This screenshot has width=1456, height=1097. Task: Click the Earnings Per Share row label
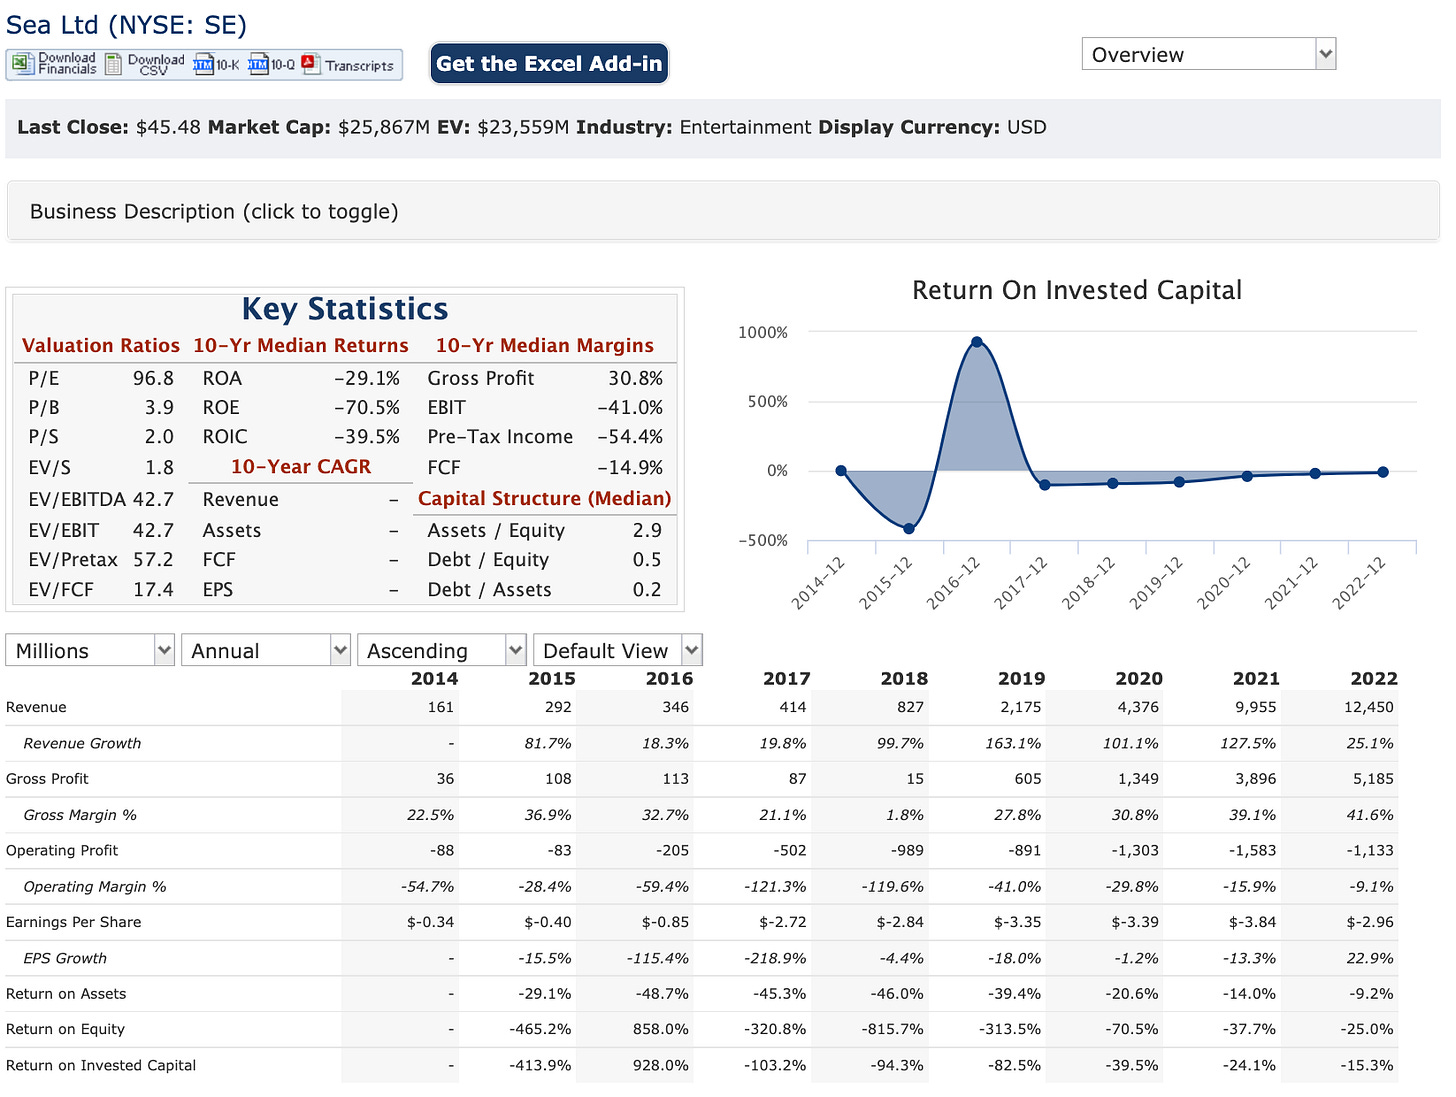point(73,923)
